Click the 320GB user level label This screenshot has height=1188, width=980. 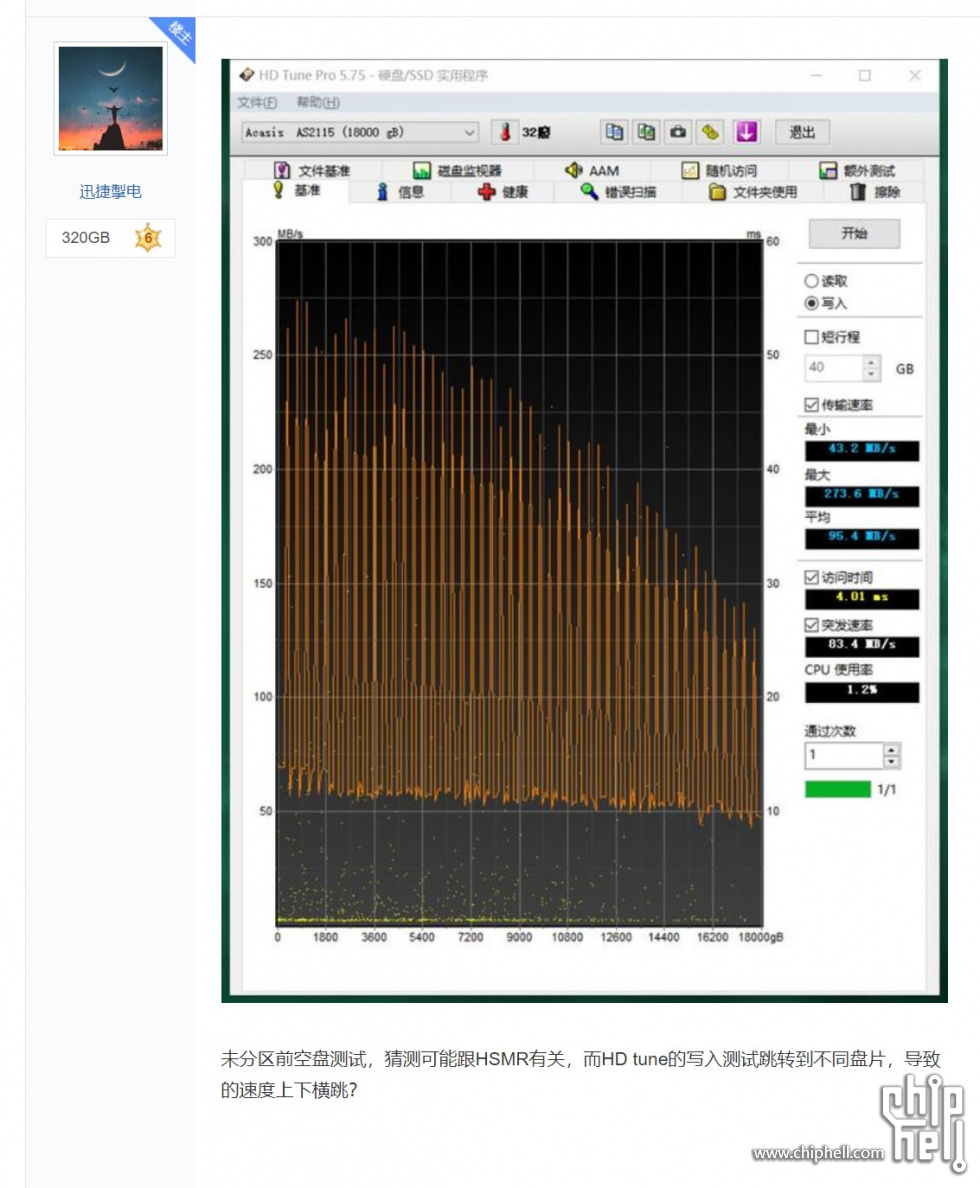[x=86, y=238]
